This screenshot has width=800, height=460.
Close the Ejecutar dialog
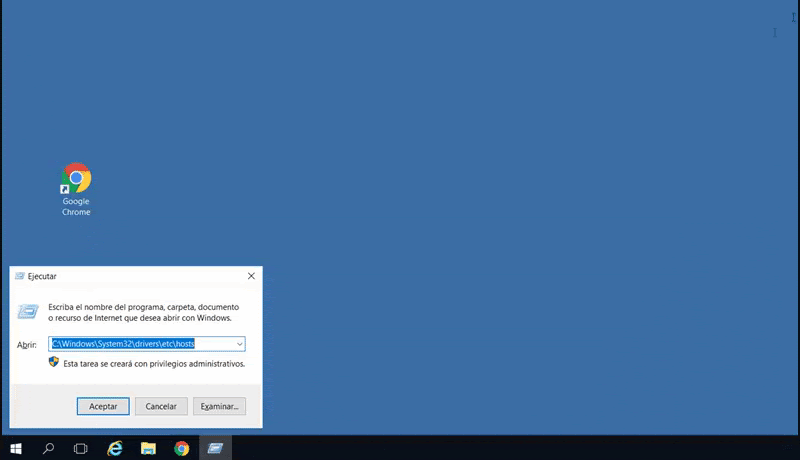251,276
